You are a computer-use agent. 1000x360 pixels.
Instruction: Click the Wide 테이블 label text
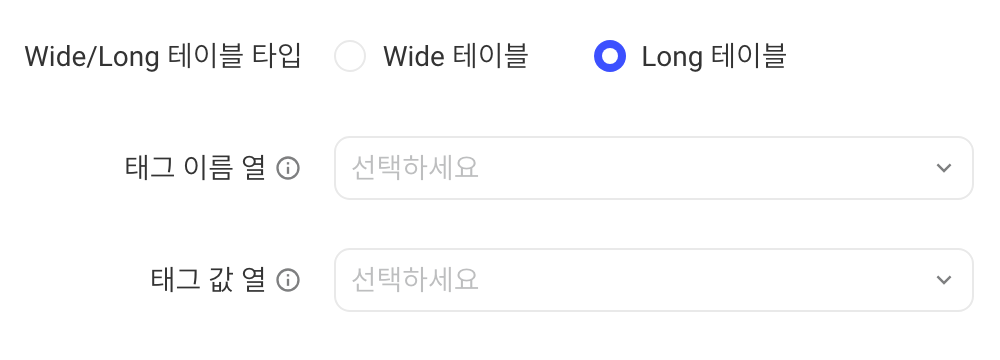point(455,56)
